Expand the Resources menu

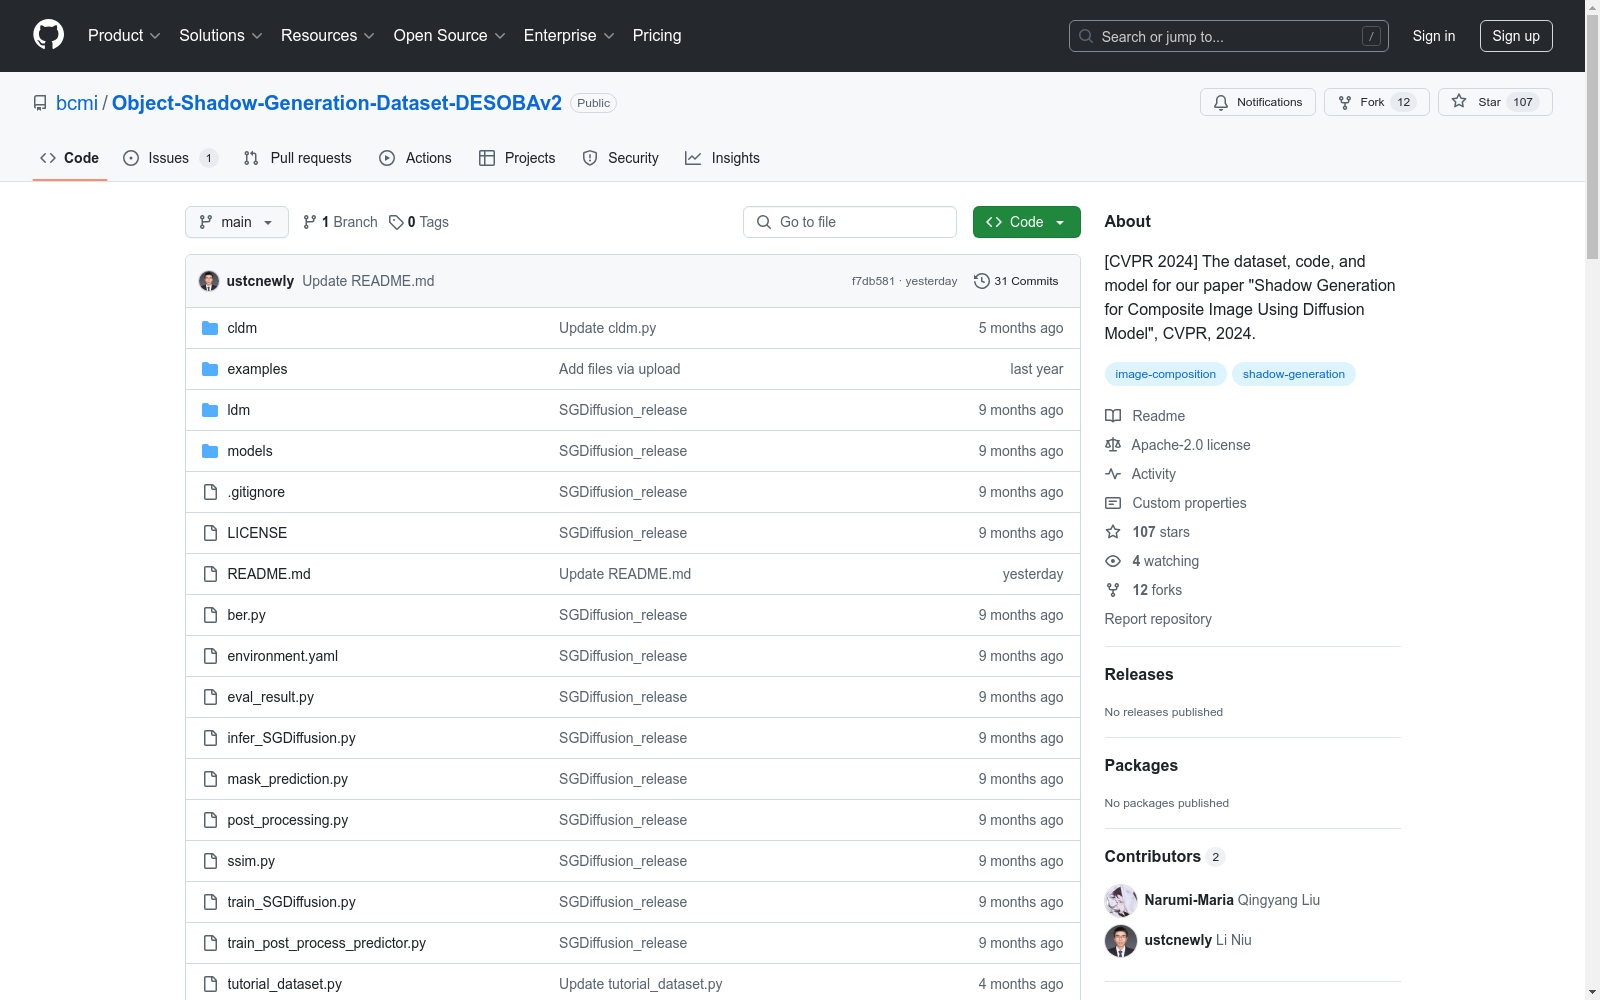(x=328, y=35)
